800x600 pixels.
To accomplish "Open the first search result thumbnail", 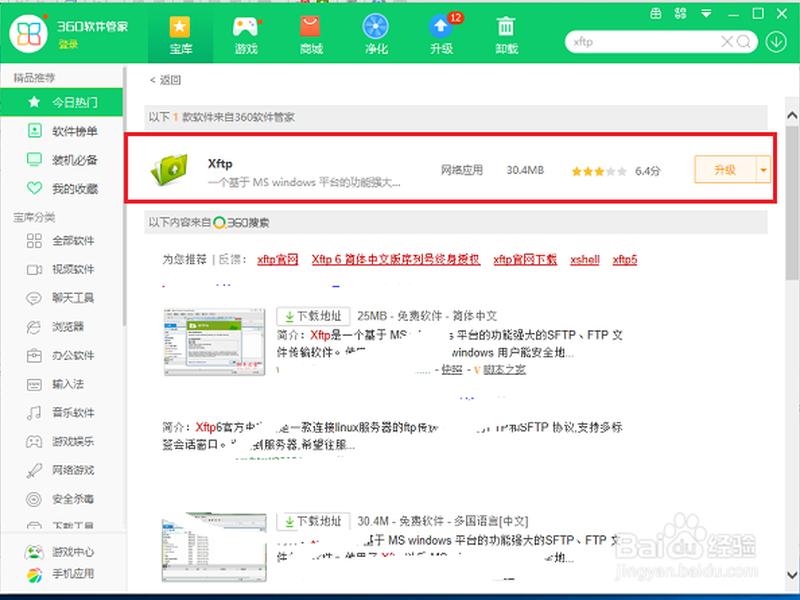I will (x=214, y=341).
